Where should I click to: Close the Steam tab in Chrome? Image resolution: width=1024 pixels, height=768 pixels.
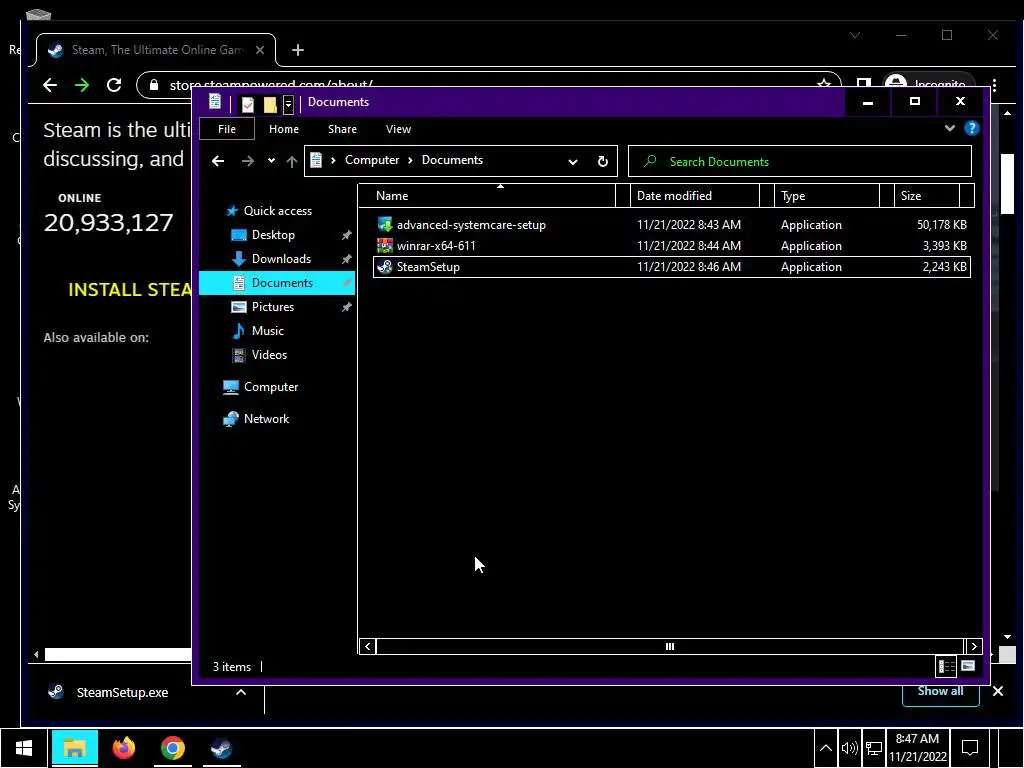260,50
